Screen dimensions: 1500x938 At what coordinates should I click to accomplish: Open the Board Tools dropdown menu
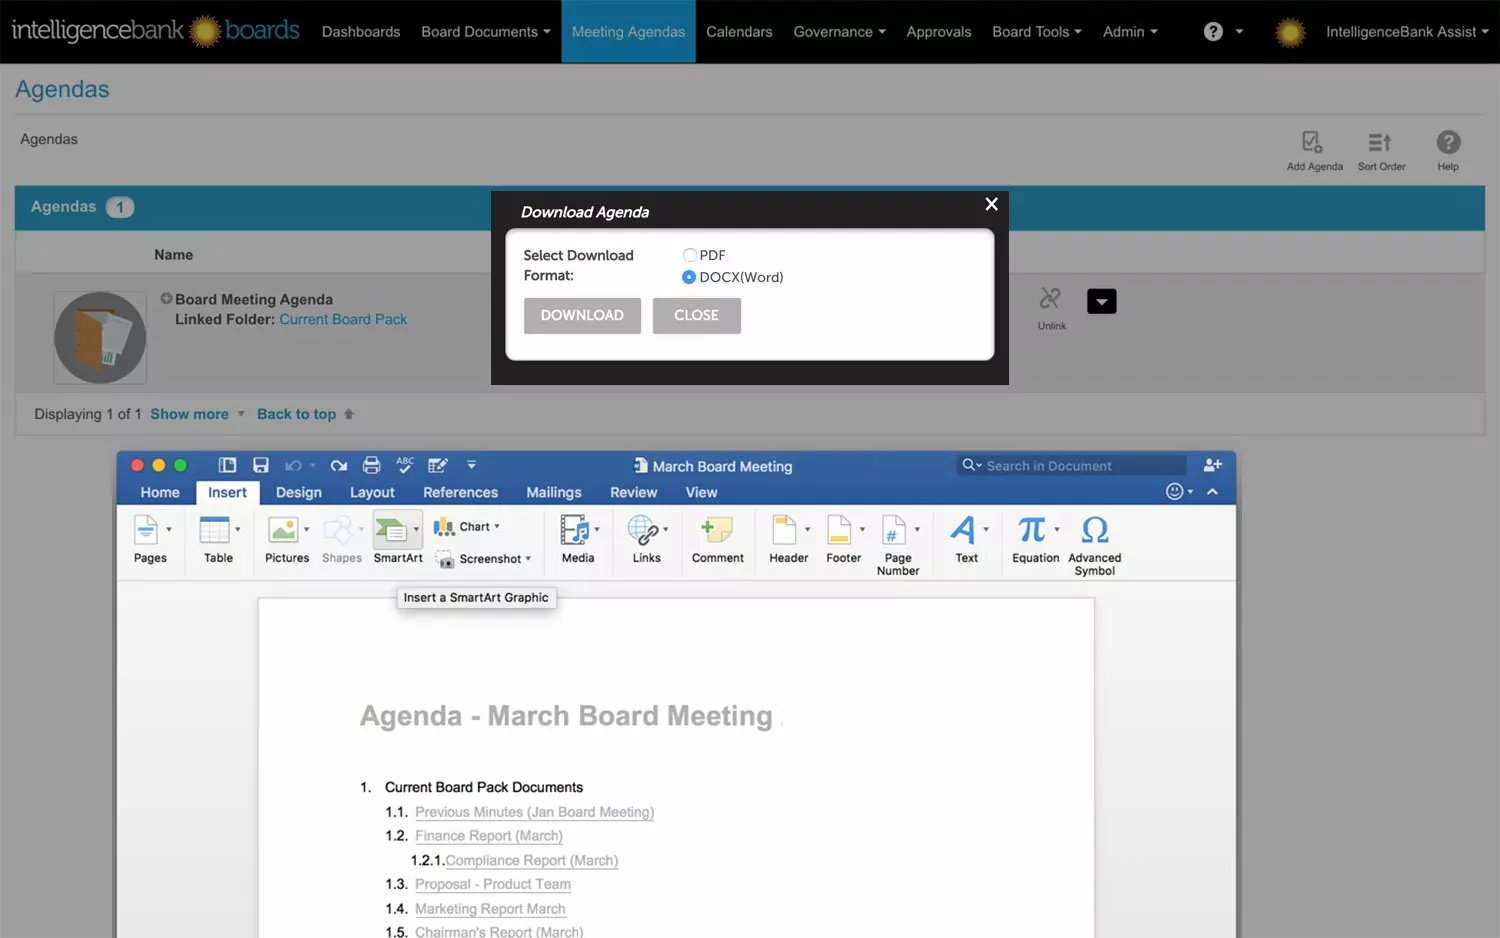click(1037, 32)
